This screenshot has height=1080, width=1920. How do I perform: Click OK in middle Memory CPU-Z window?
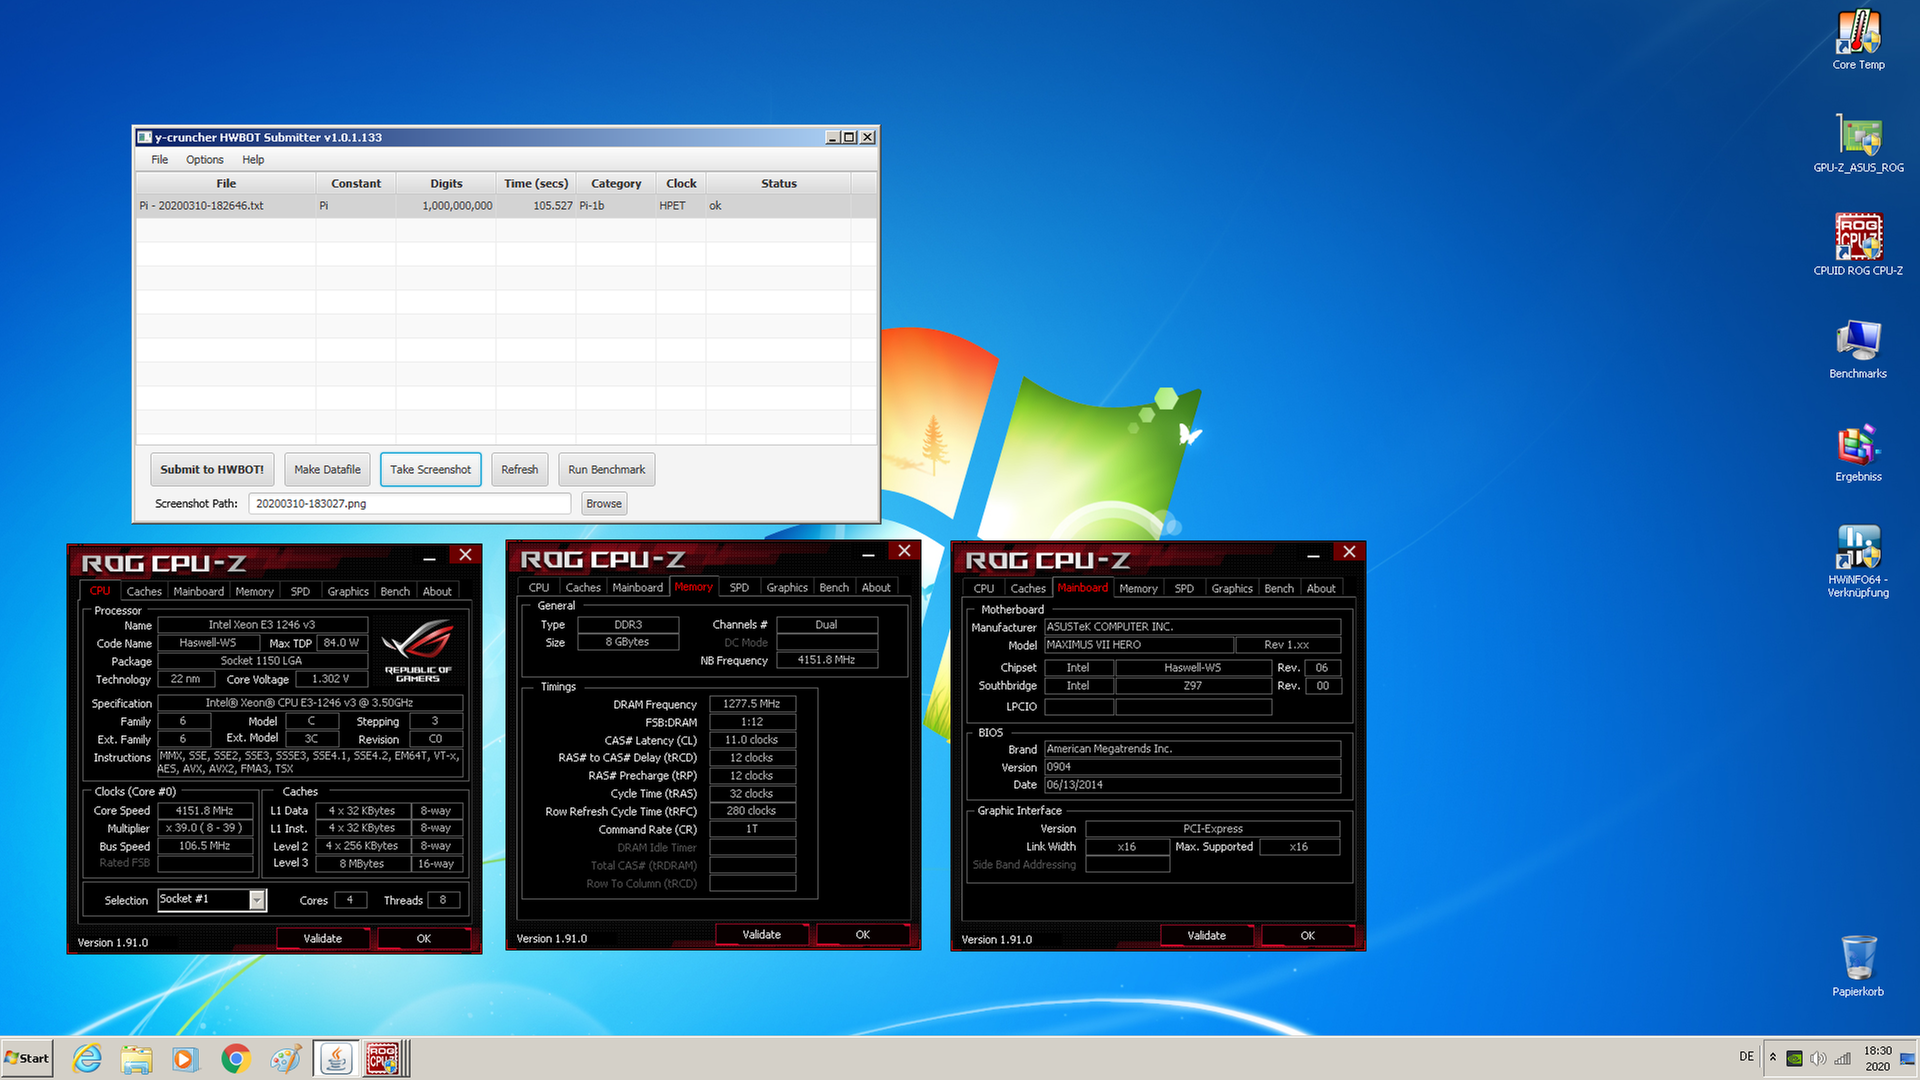(863, 935)
